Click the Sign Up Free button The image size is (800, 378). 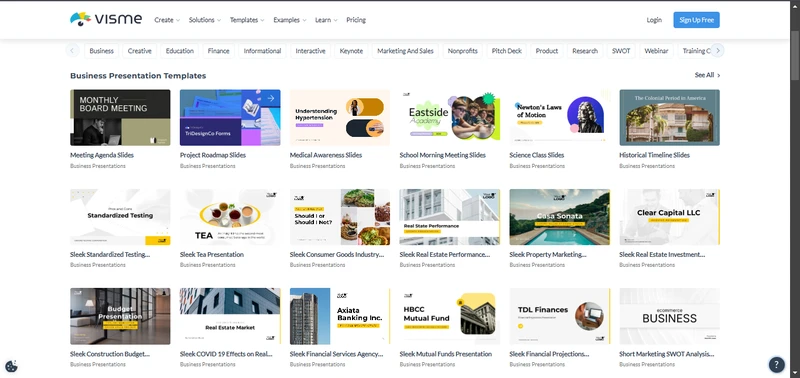[696, 20]
